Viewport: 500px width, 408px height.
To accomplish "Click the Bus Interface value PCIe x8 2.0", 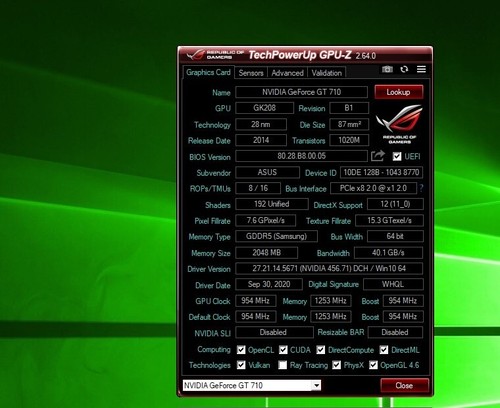I will [373, 188].
